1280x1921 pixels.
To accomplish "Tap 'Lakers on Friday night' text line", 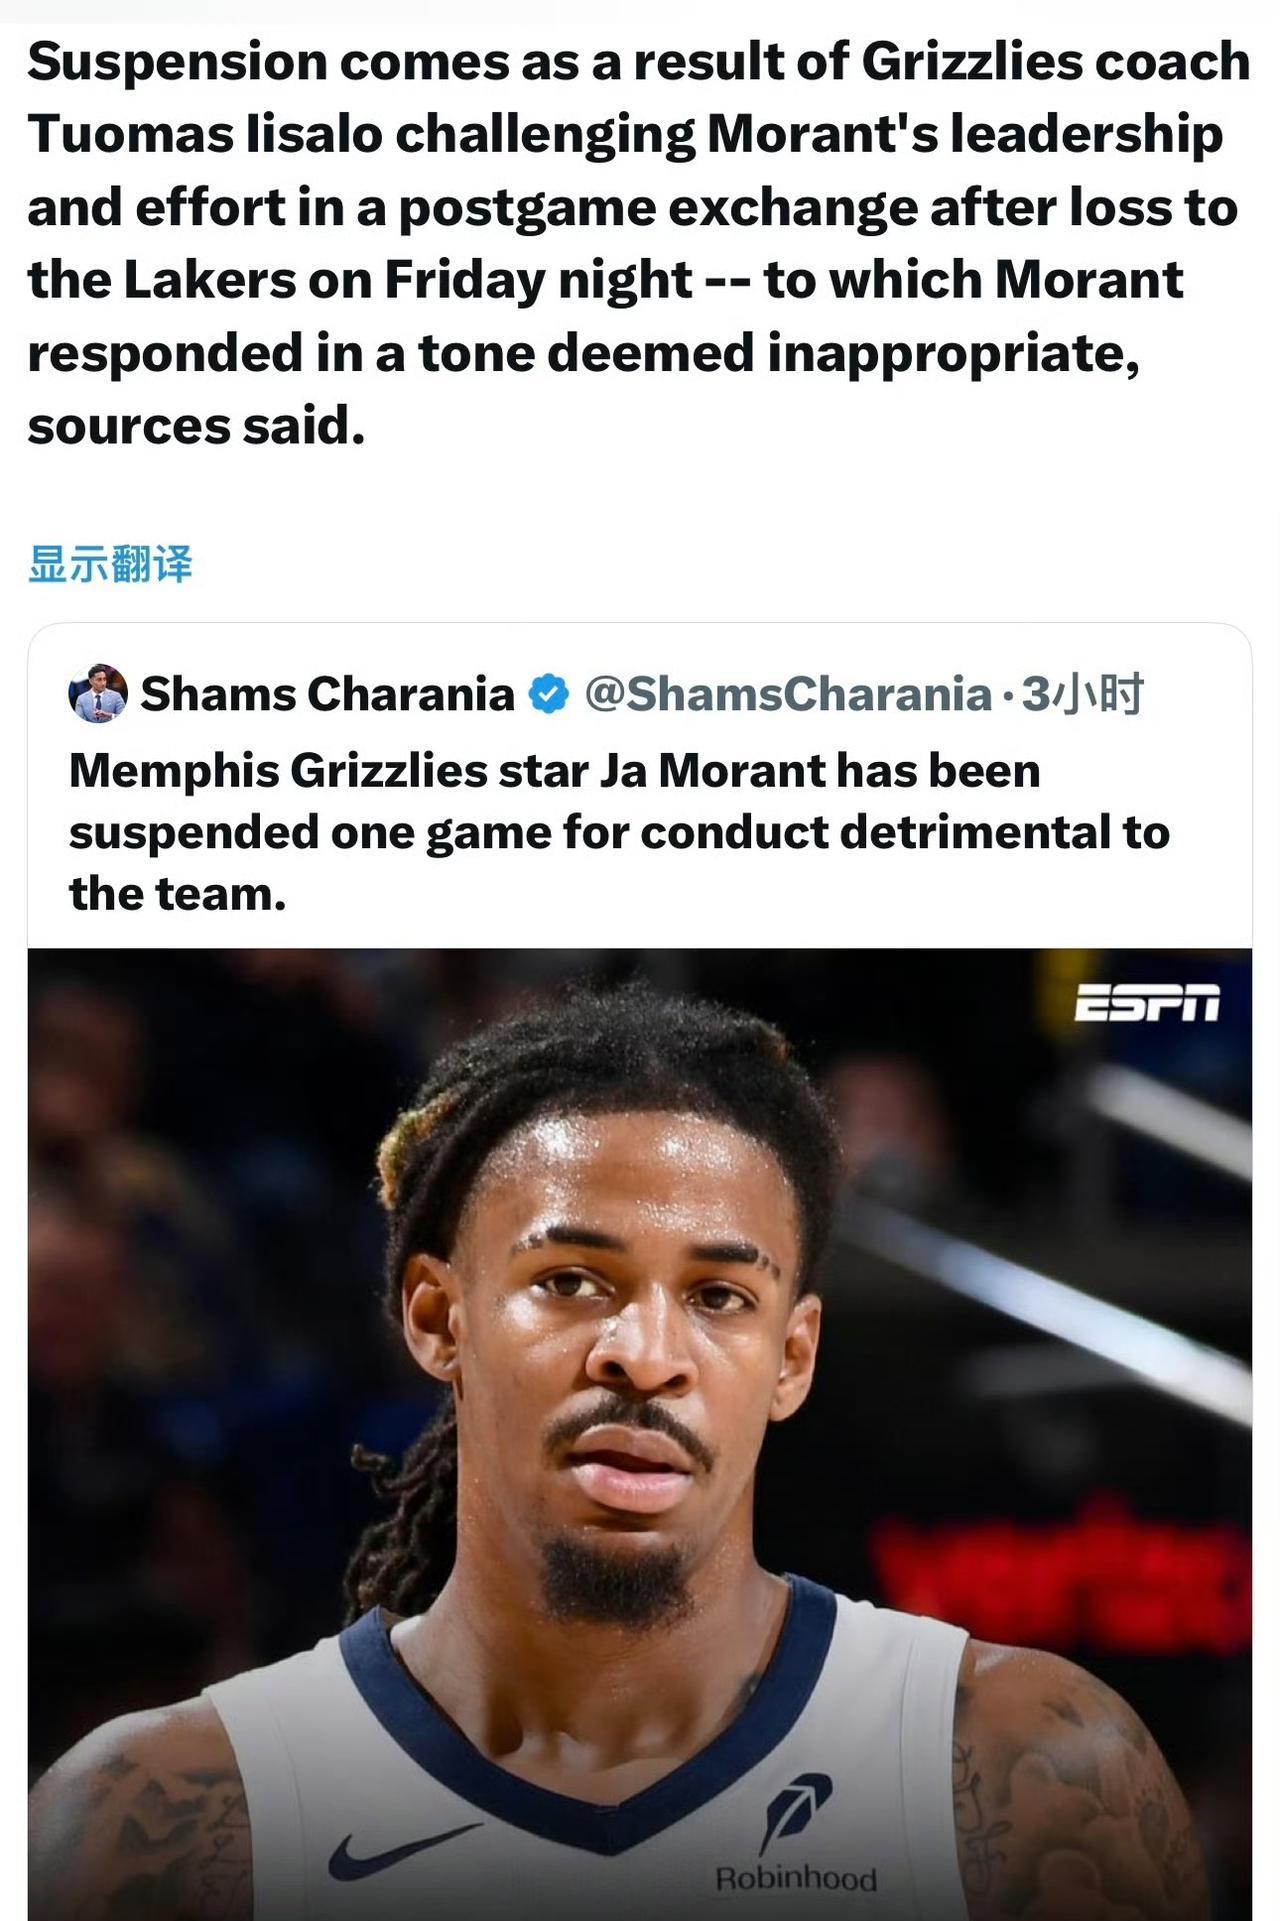I will point(408,280).
